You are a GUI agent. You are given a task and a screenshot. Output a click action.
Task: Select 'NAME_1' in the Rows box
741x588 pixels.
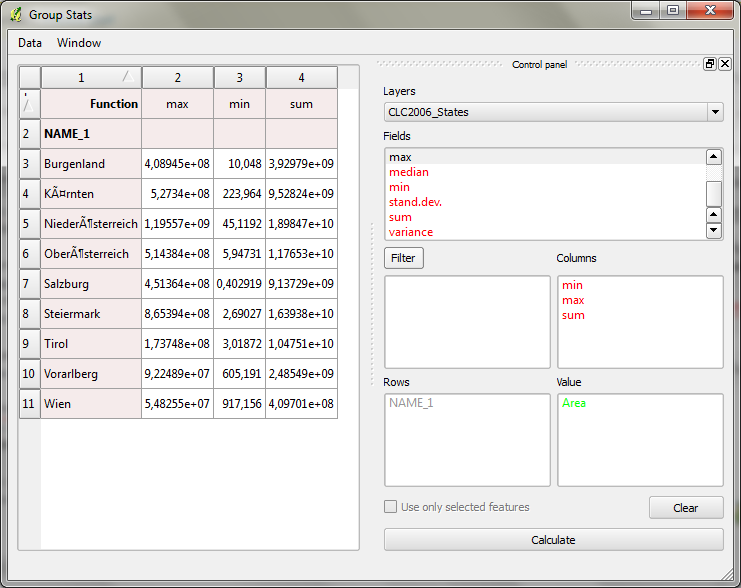(412, 403)
